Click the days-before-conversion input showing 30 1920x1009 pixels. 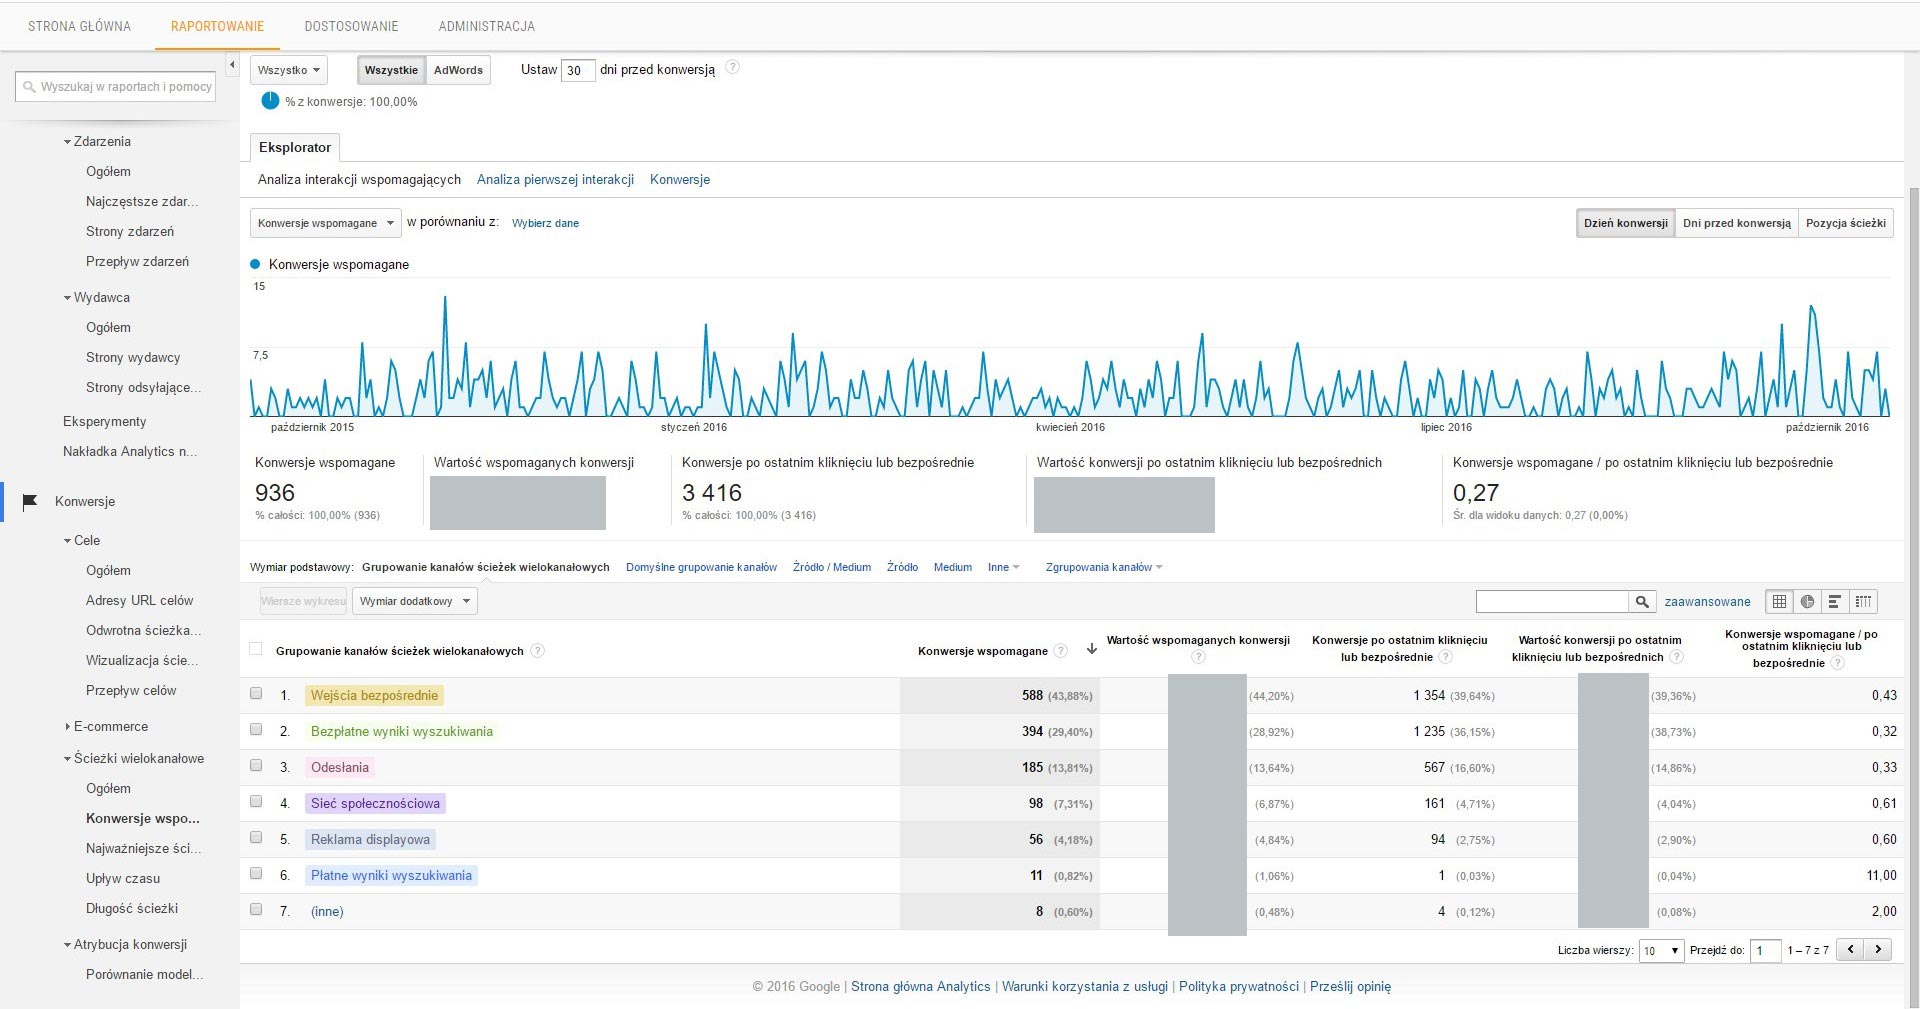(x=578, y=70)
